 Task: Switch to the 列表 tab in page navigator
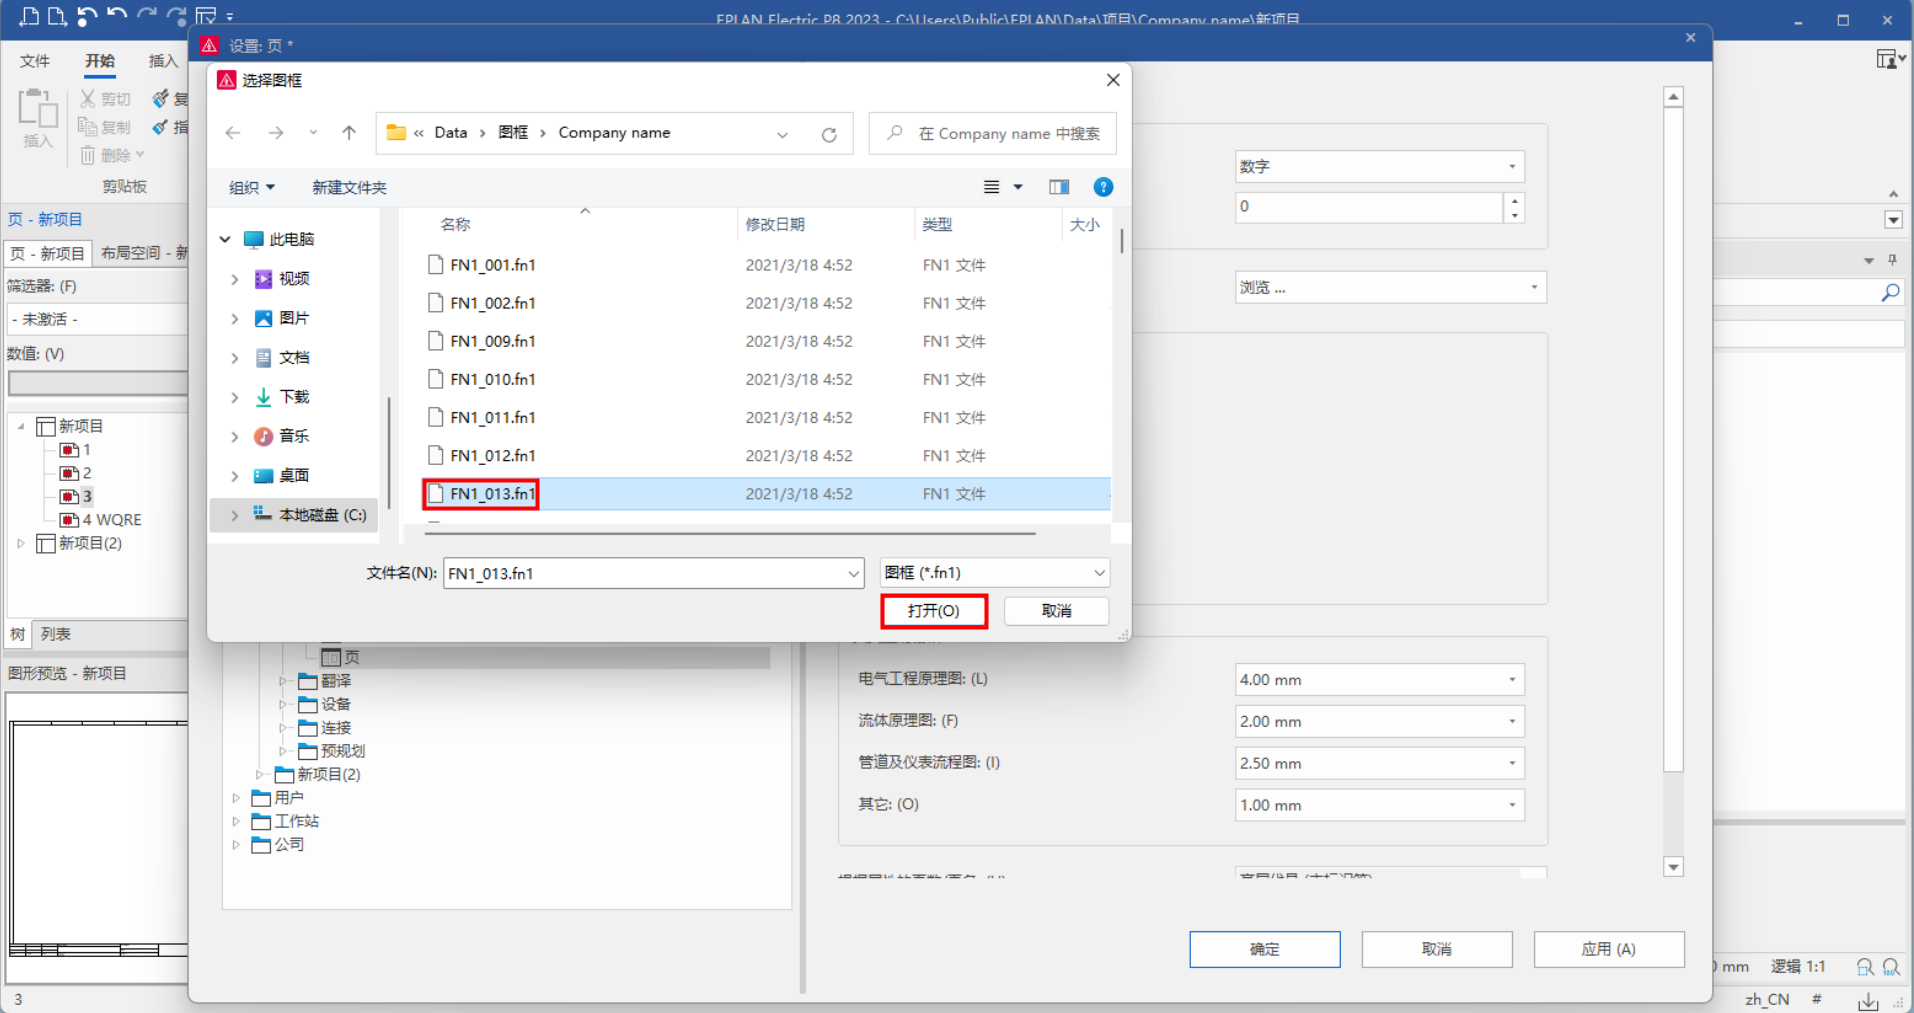point(56,634)
